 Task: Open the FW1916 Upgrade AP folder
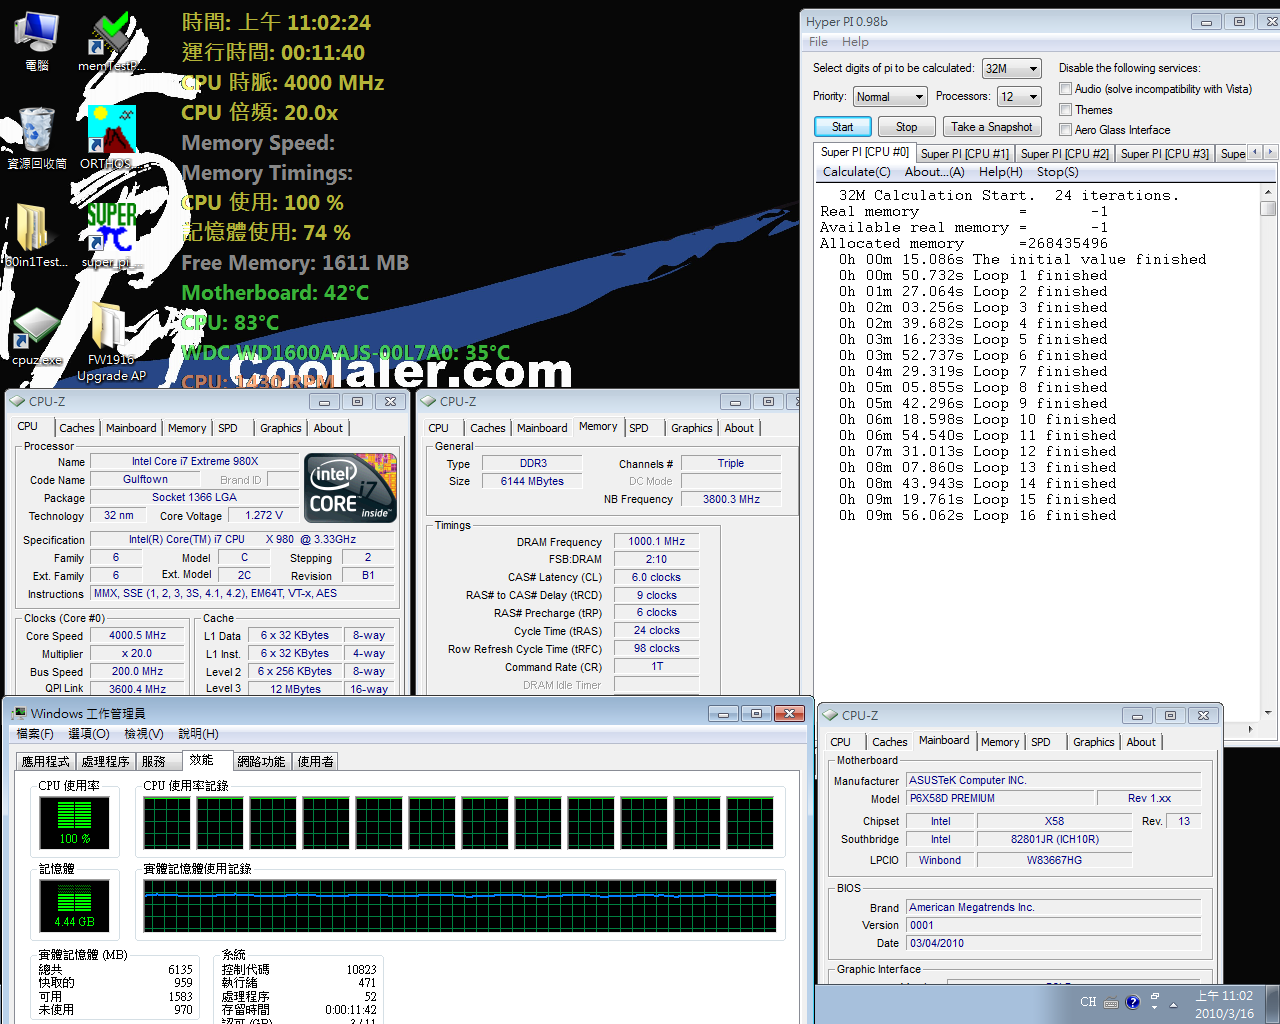110,342
